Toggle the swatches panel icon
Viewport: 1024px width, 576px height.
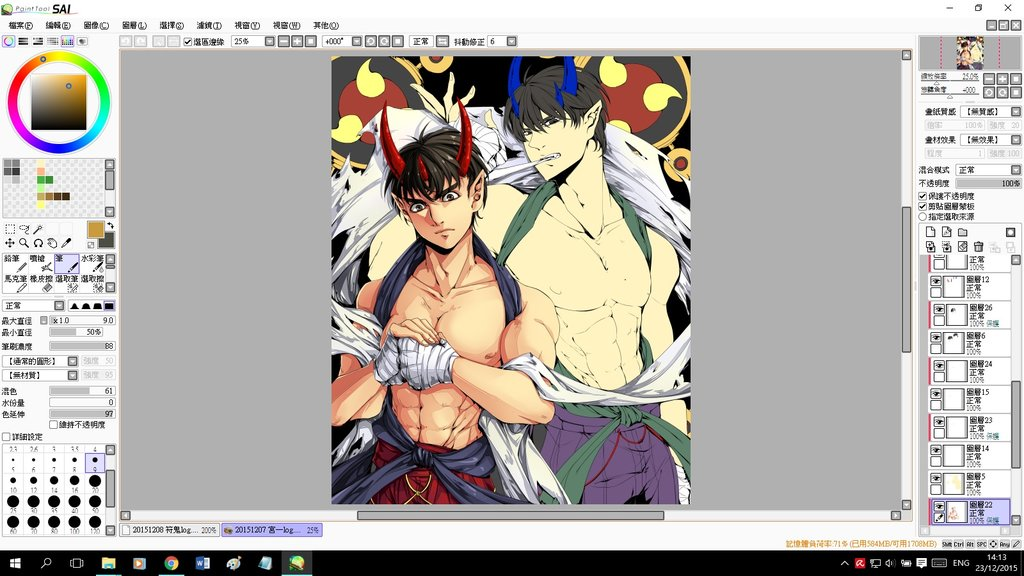(67, 41)
